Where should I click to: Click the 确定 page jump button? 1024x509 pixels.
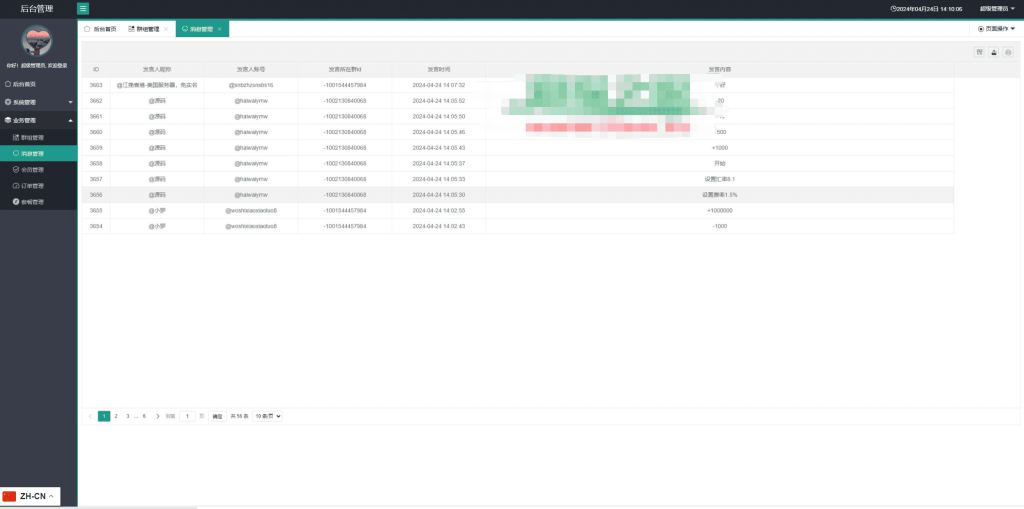click(217, 416)
